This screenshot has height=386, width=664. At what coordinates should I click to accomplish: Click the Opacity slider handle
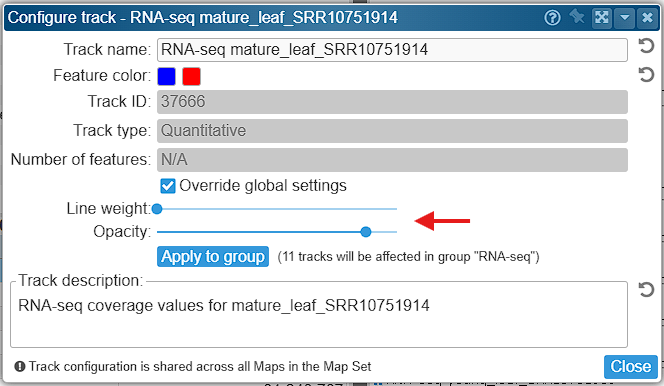click(x=366, y=232)
